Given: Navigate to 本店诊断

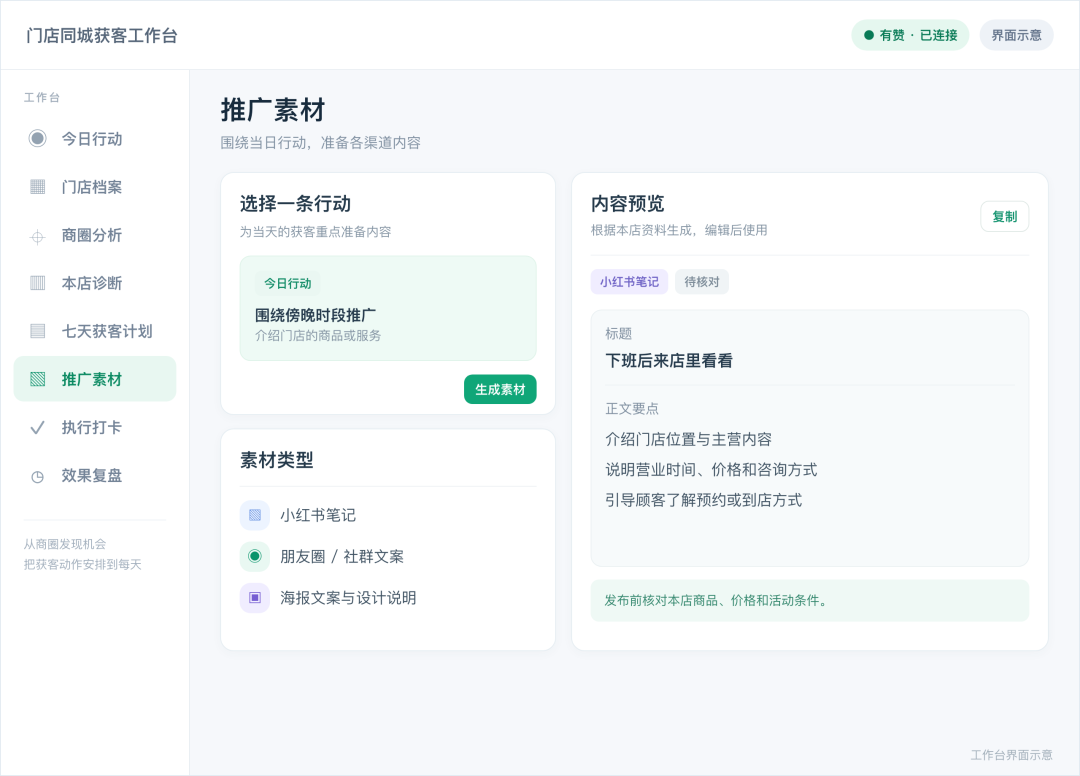Looking at the screenshot, I should 95,283.
